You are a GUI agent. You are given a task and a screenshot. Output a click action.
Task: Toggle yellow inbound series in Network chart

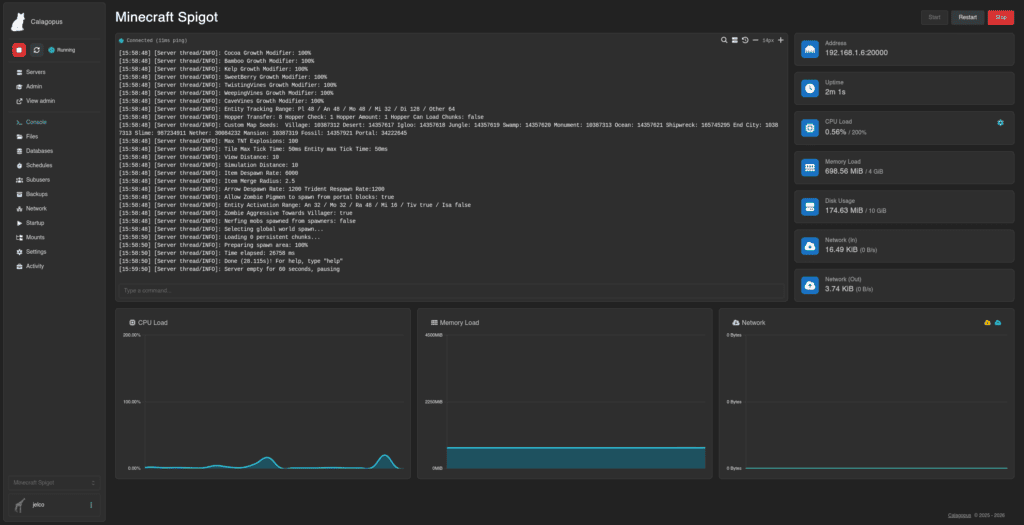(x=987, y=323)
